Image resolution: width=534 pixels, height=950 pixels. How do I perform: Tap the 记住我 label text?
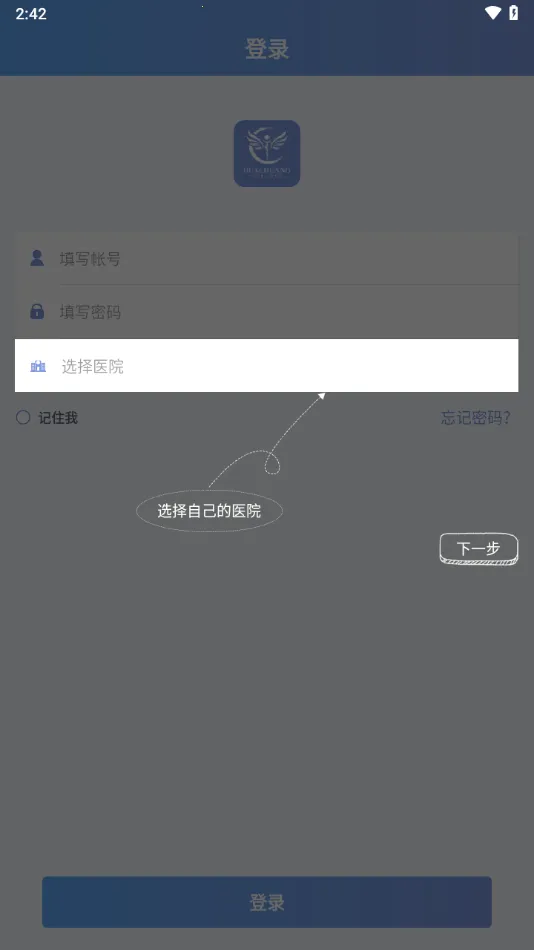pos(58,417)
